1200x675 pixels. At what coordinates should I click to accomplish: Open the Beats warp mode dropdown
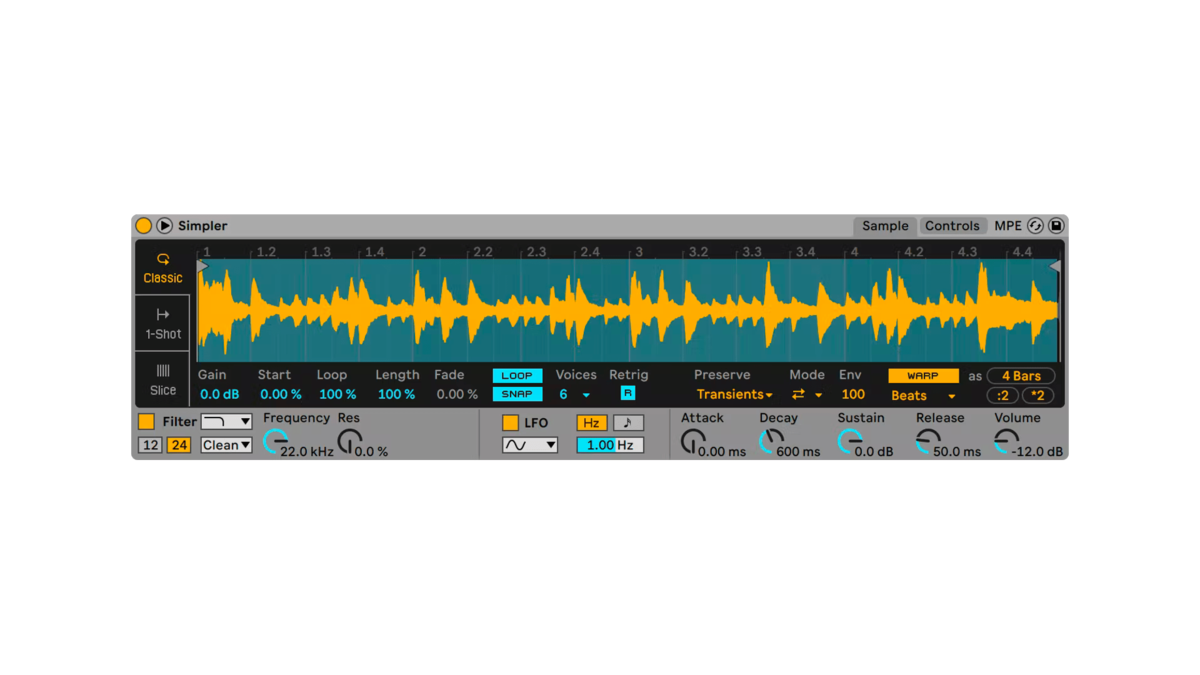point(923,396)
